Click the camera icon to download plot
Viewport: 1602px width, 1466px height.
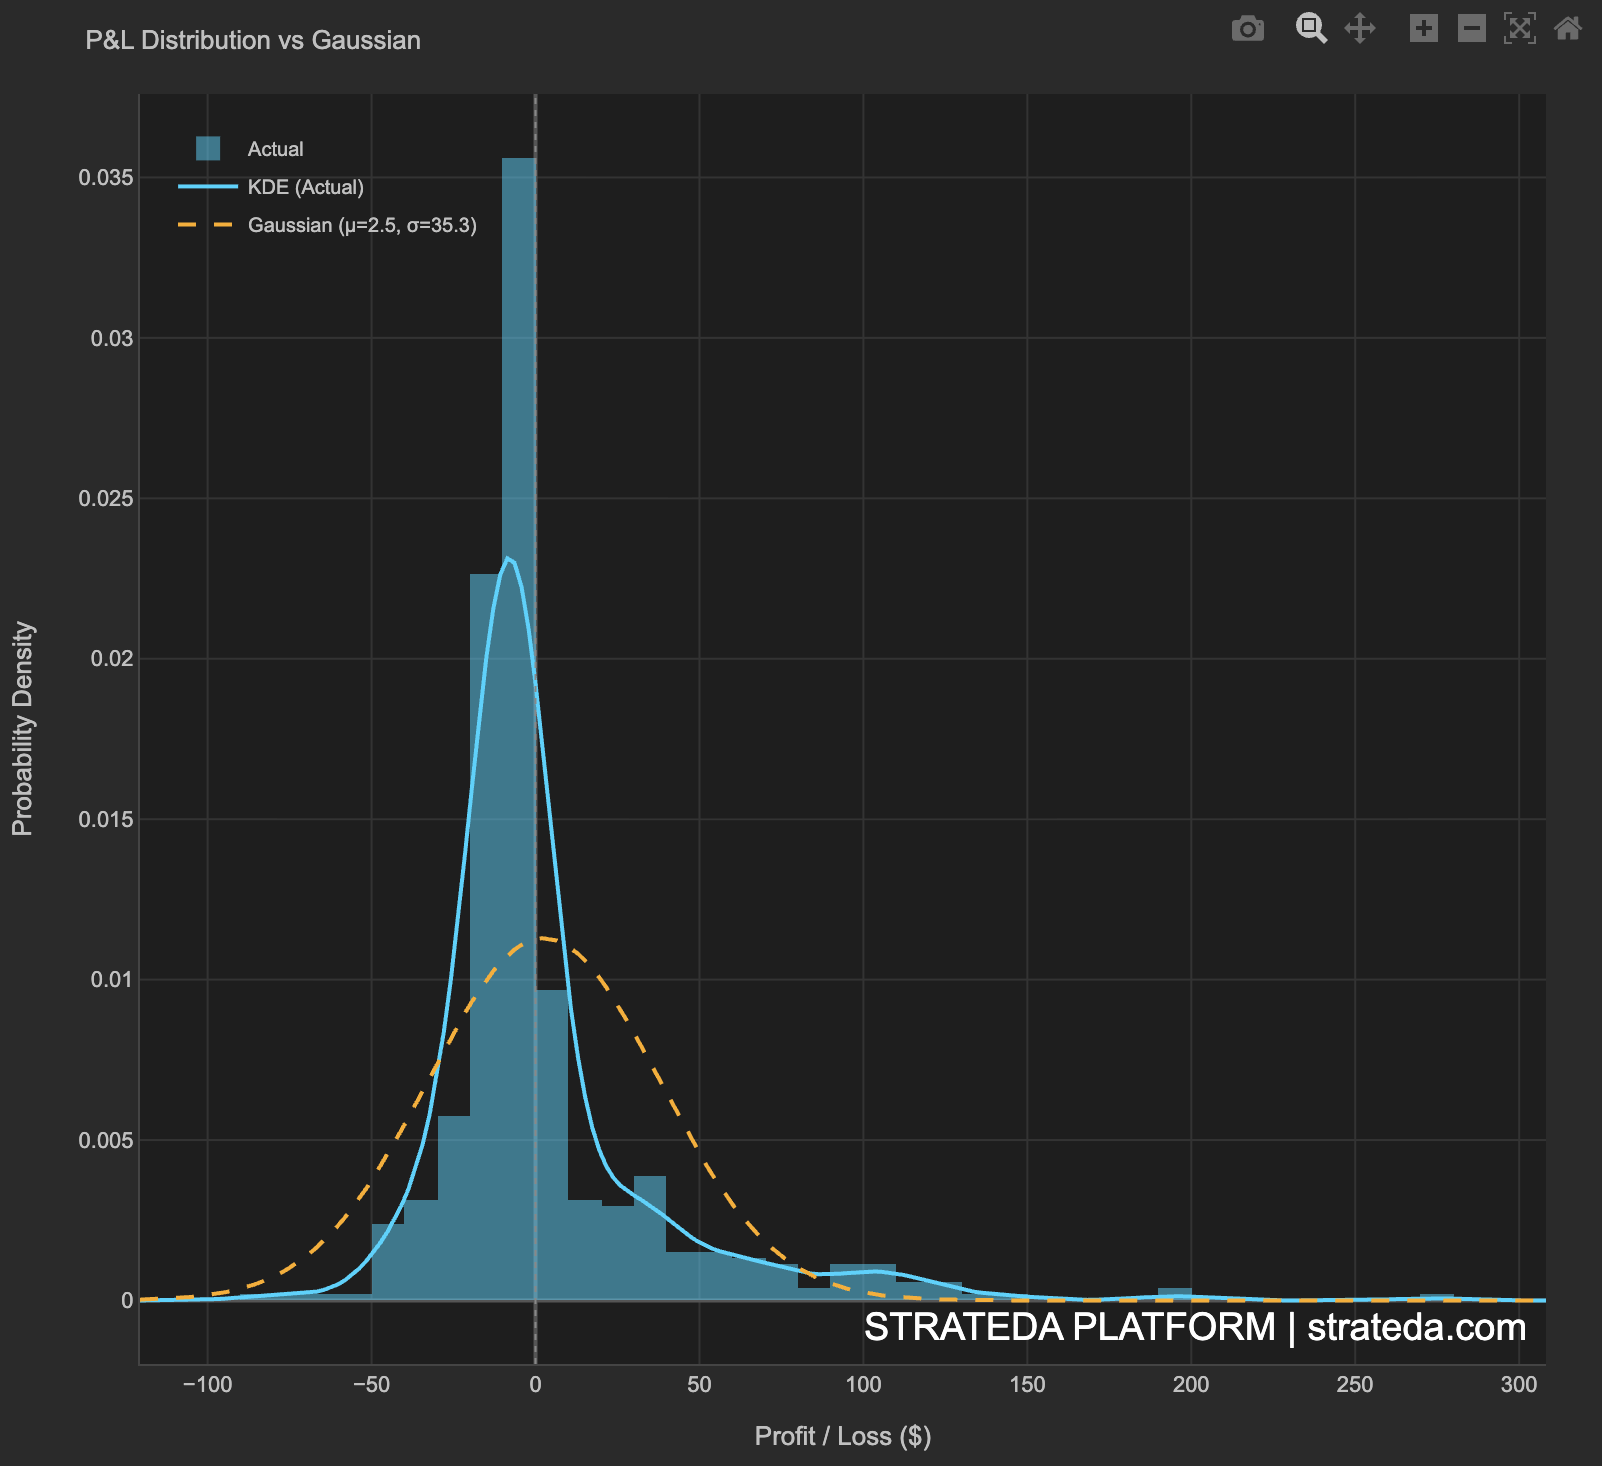tap(1248, 29)
